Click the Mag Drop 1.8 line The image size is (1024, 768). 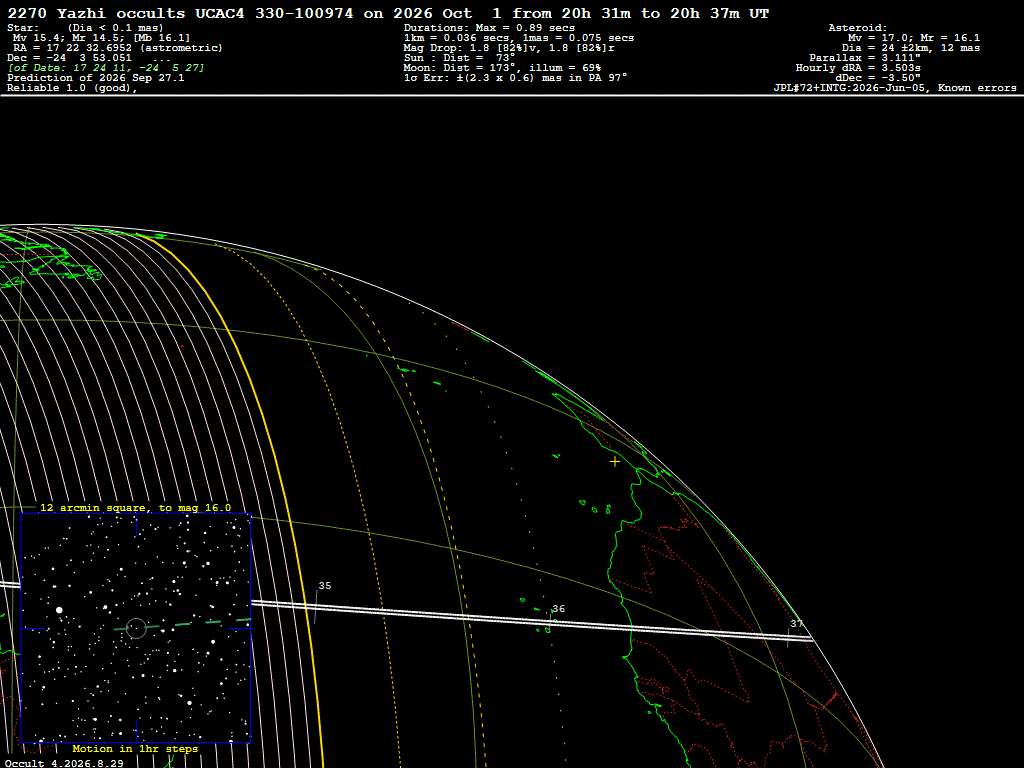pos(509,48)
